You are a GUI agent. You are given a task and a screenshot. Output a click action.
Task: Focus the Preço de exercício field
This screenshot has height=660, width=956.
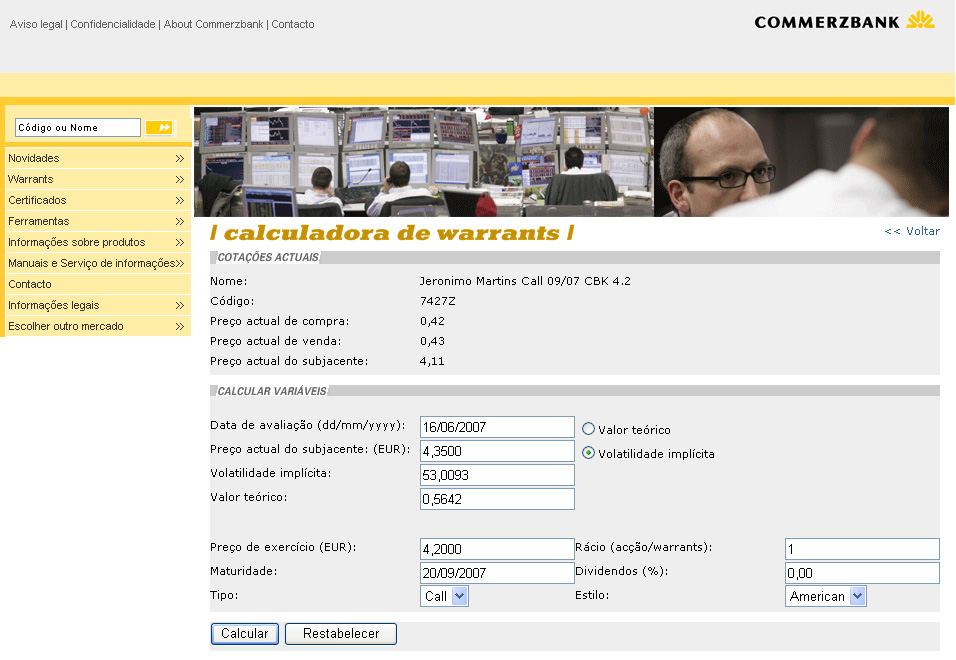pyautogui.click(x=497, y=549)
